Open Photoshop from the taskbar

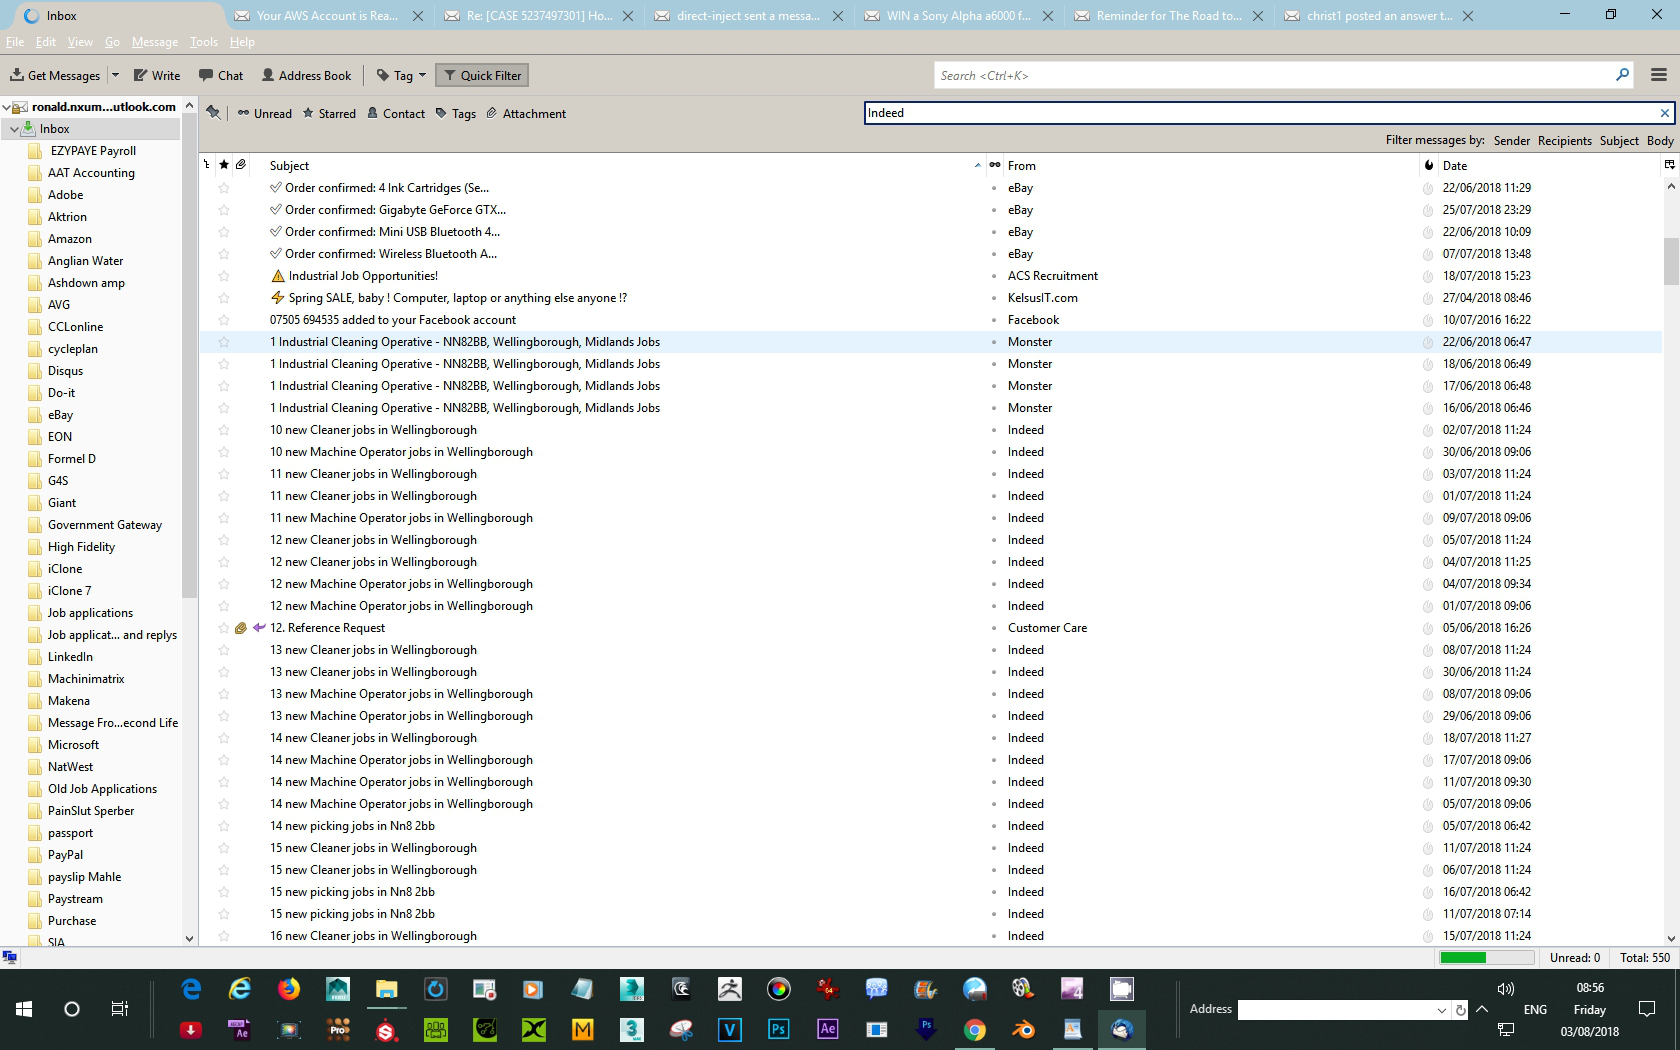tap(778, 1029)
